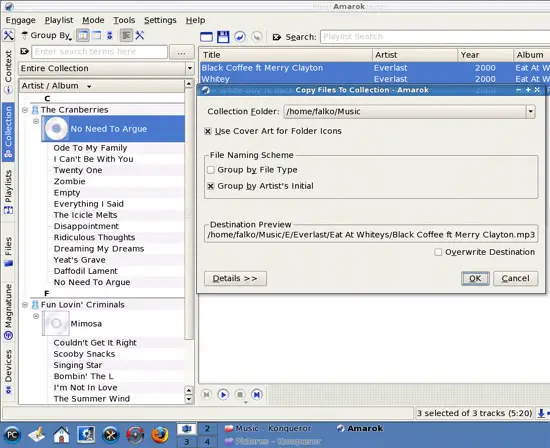This screenshot has height=448, width=550.
Task: Expand the dialog with Details >> button
Action: point(235,279)
